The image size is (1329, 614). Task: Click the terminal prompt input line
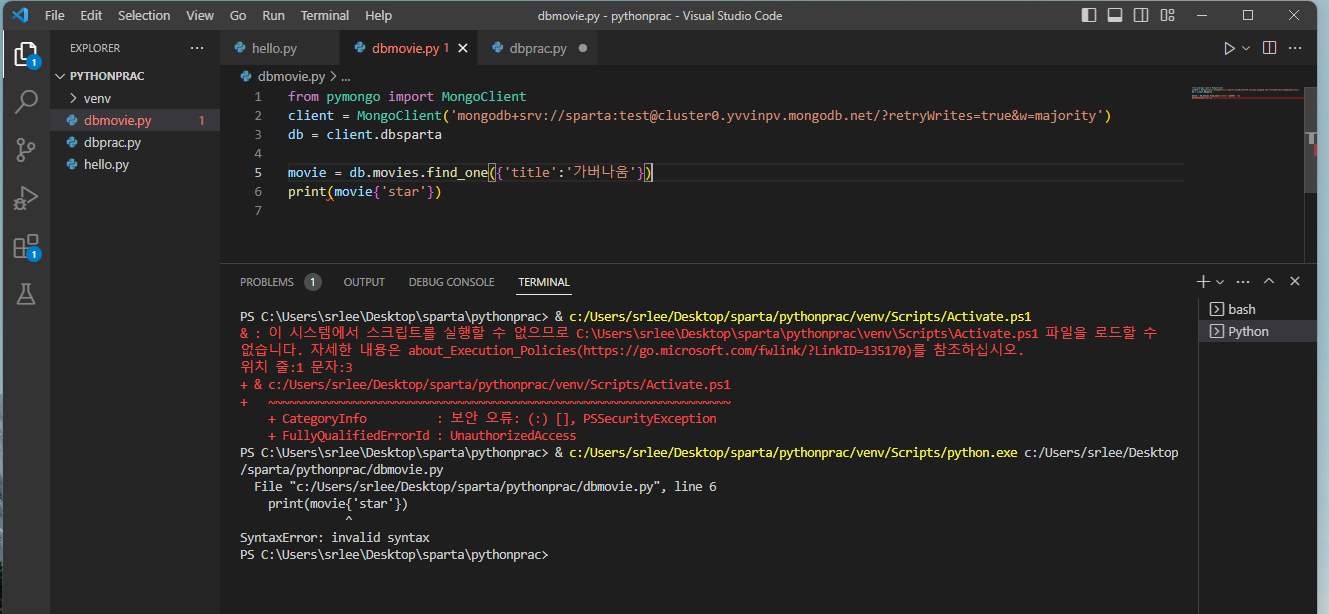point(395,554)
